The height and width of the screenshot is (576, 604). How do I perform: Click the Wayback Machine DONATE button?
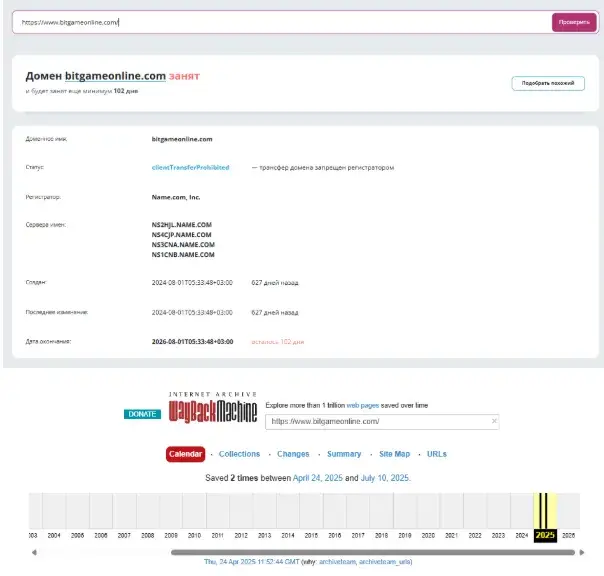coord(142,414)
